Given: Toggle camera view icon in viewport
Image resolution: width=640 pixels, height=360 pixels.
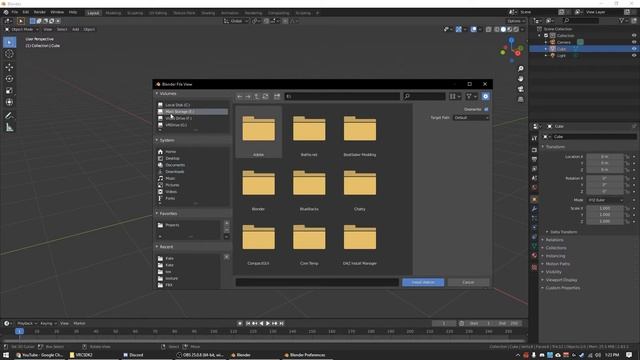Looking at the screenshot, I should [520, 89].
